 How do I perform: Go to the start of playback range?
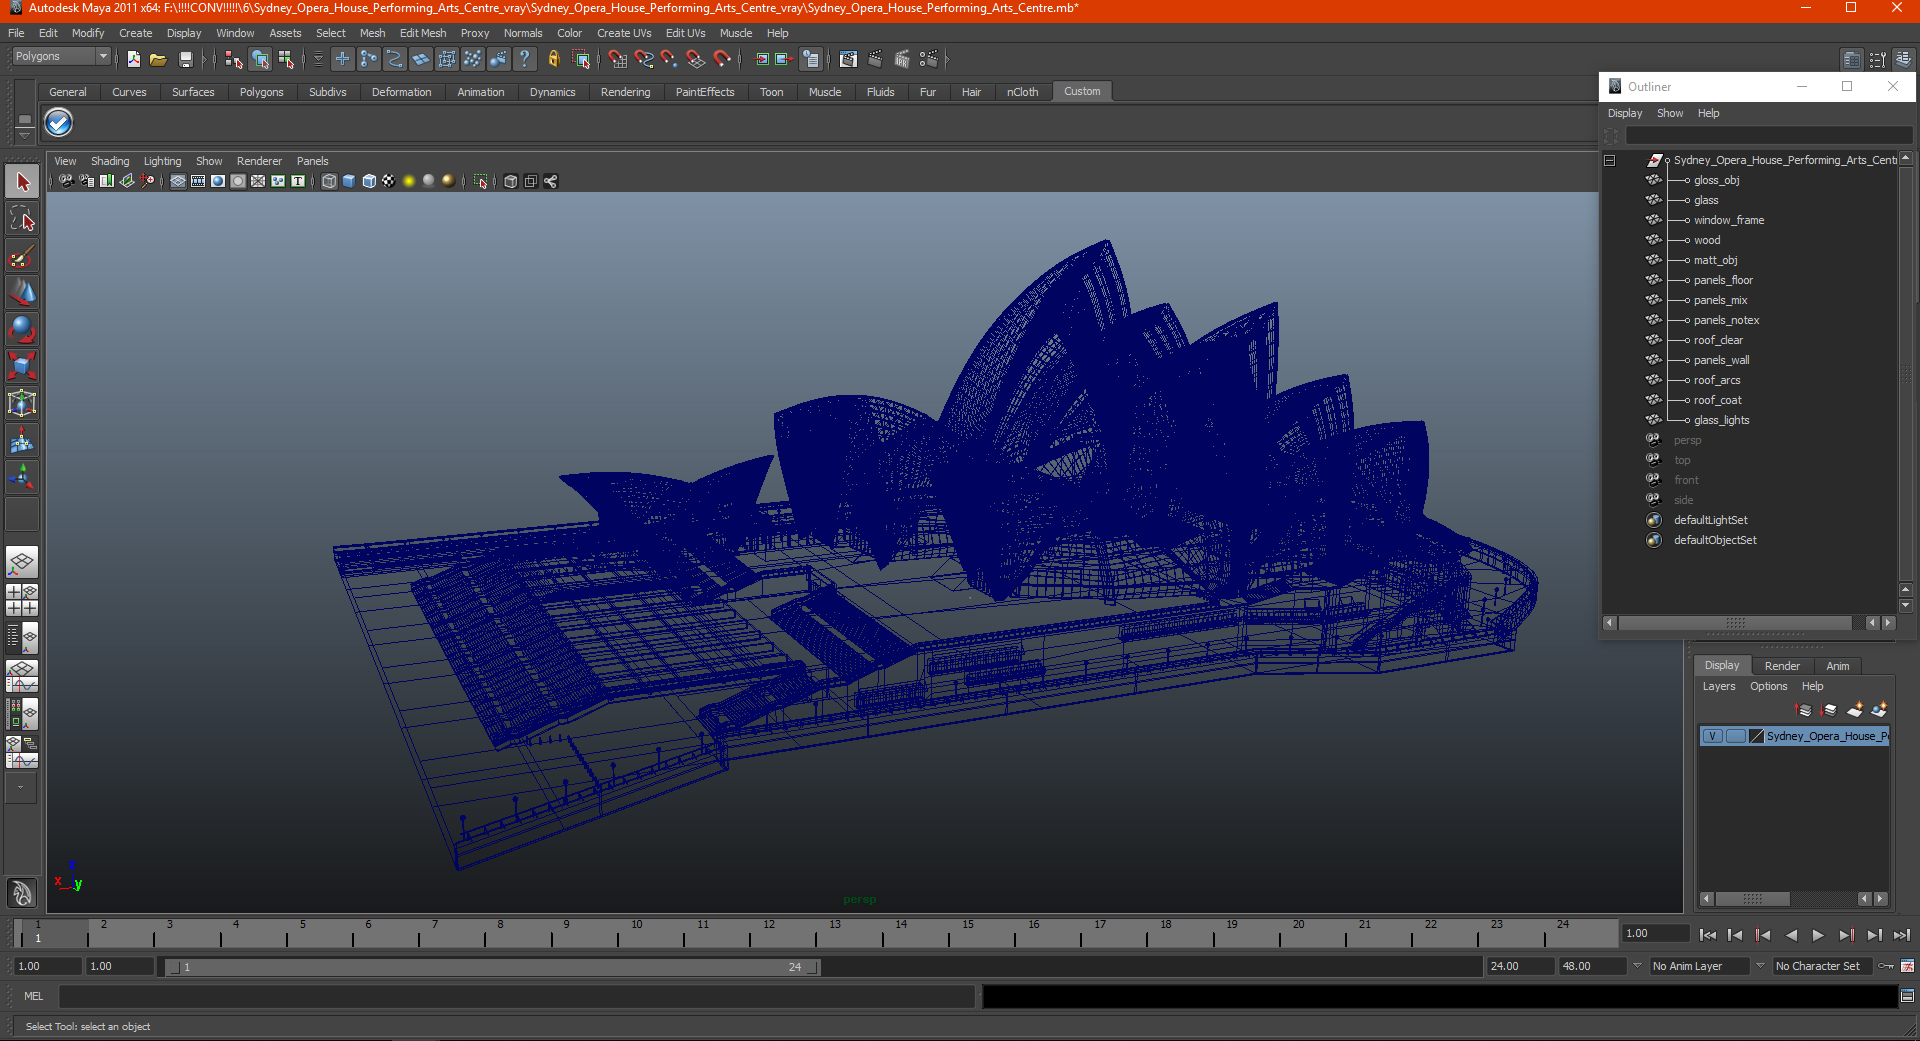point(1707,935)
